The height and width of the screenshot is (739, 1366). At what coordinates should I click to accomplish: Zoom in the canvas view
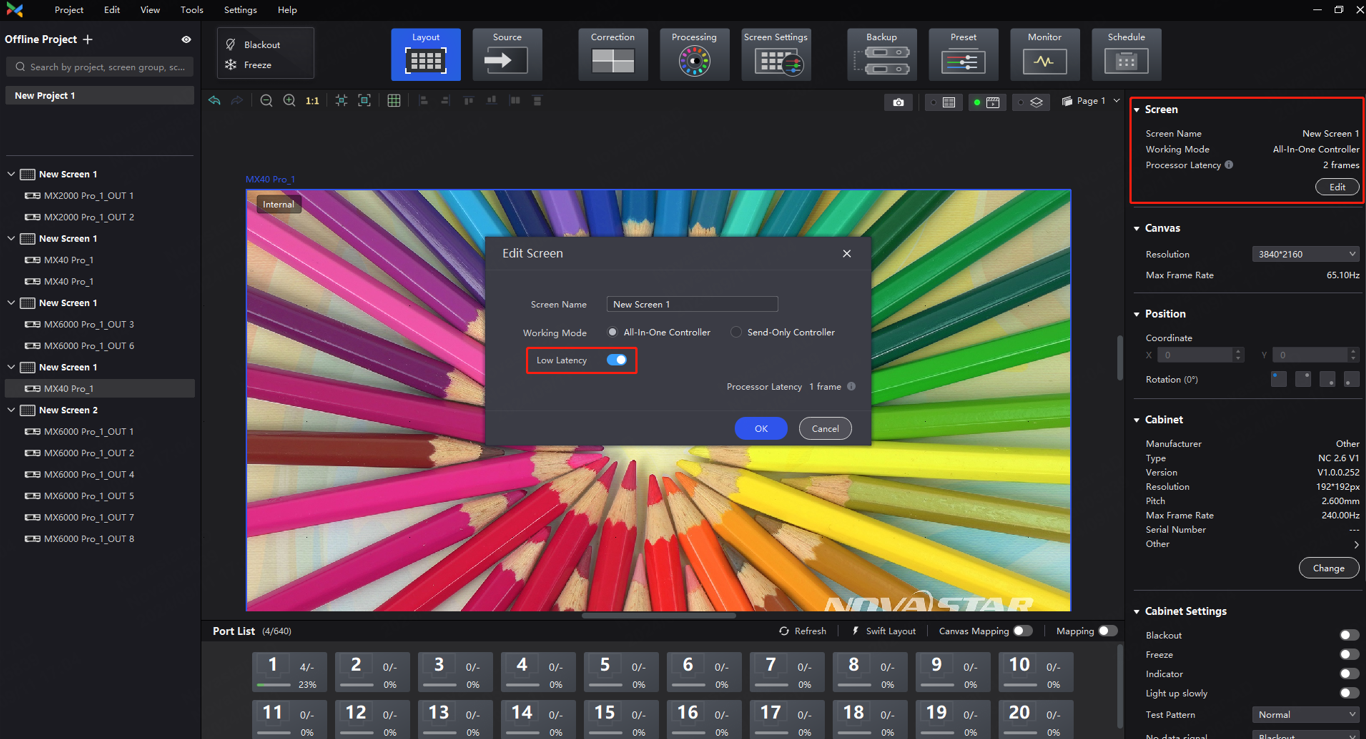click(289, 101)
